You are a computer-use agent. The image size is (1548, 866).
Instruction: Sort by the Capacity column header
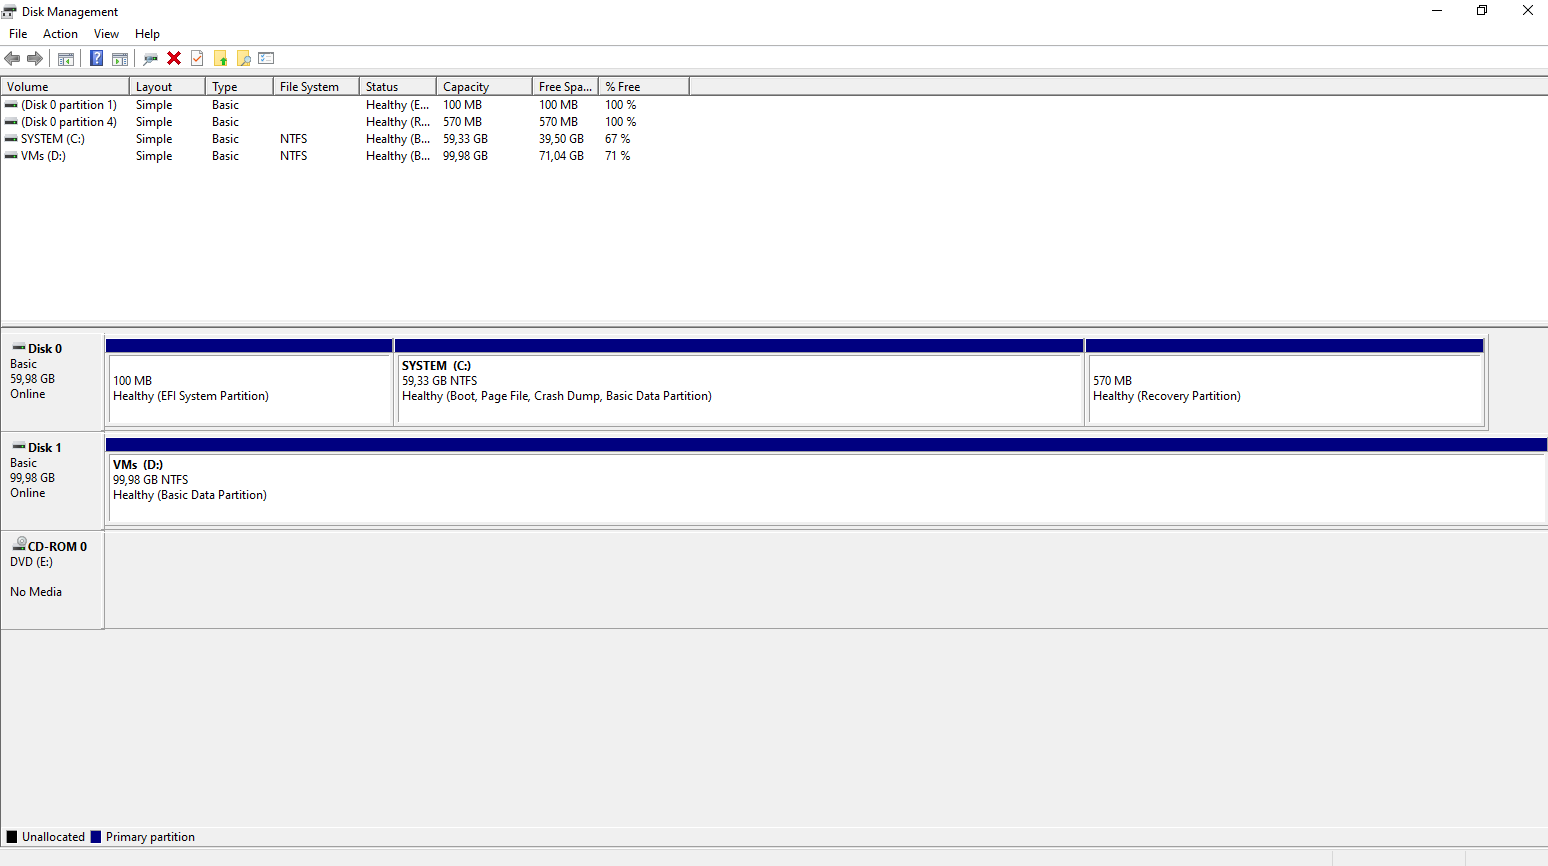point(484,87)
